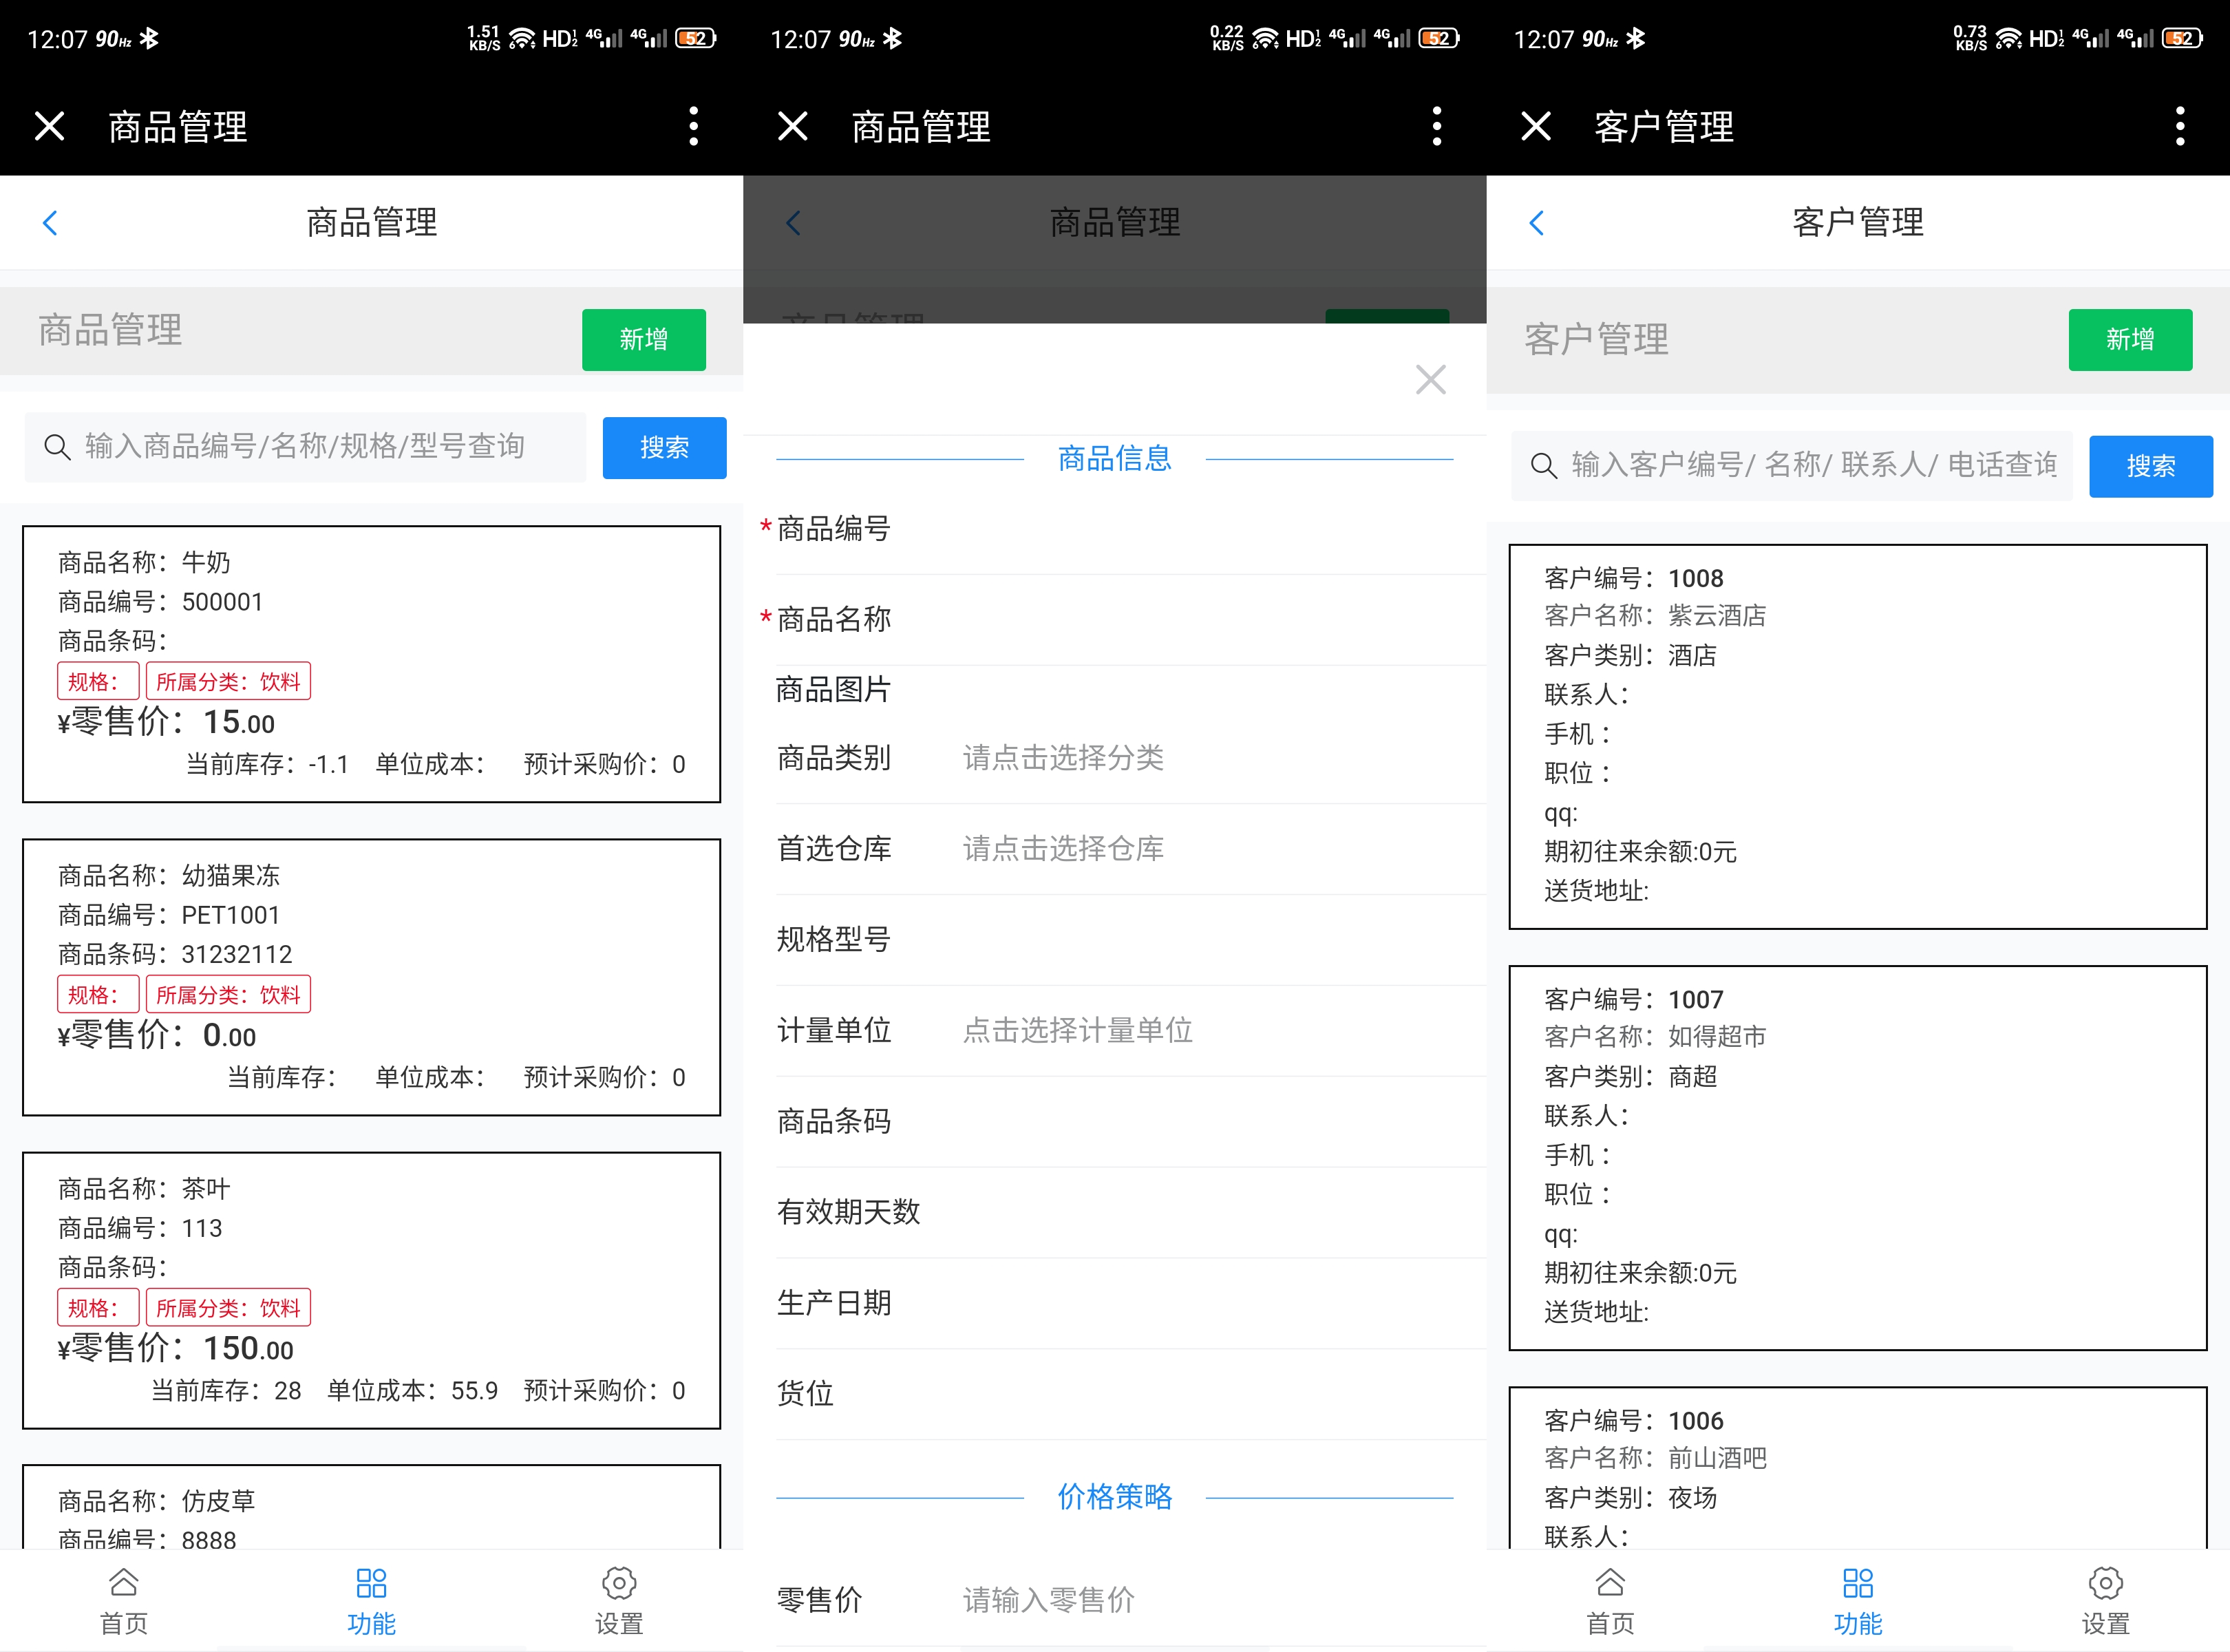2230x1652 pixels.
Task: Focus the 输入商品编号/名称 search field
Action: pyautogui.click(x=306, y=447)
